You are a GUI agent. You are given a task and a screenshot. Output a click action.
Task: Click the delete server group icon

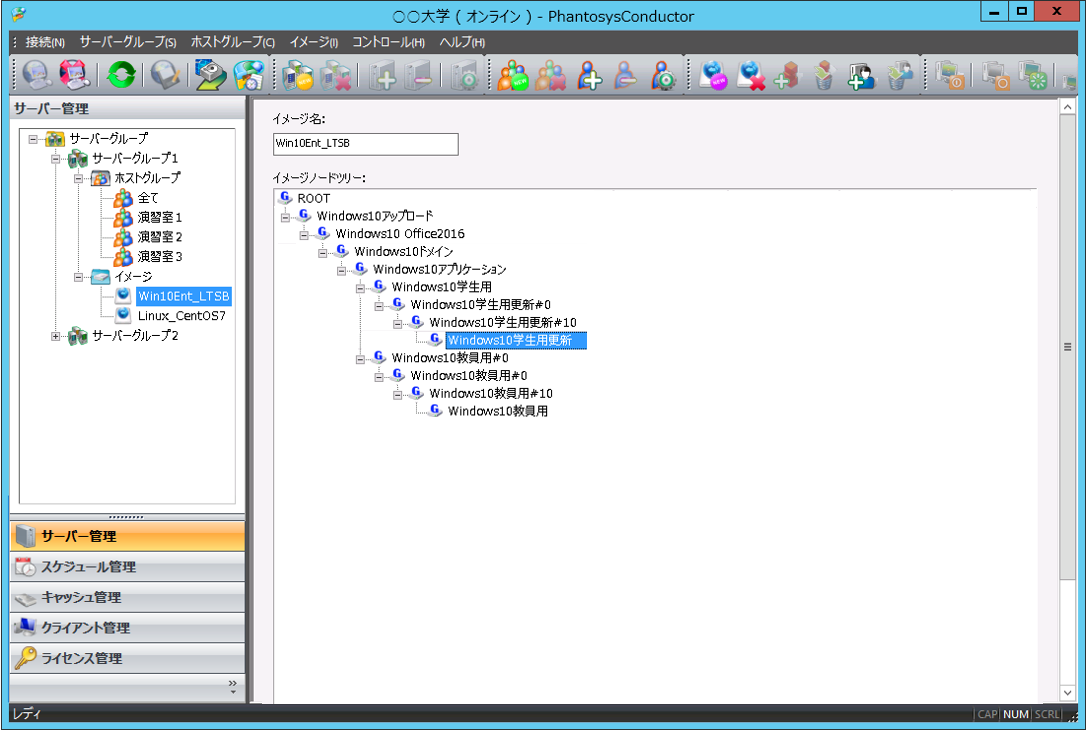(x=336, y=75)
